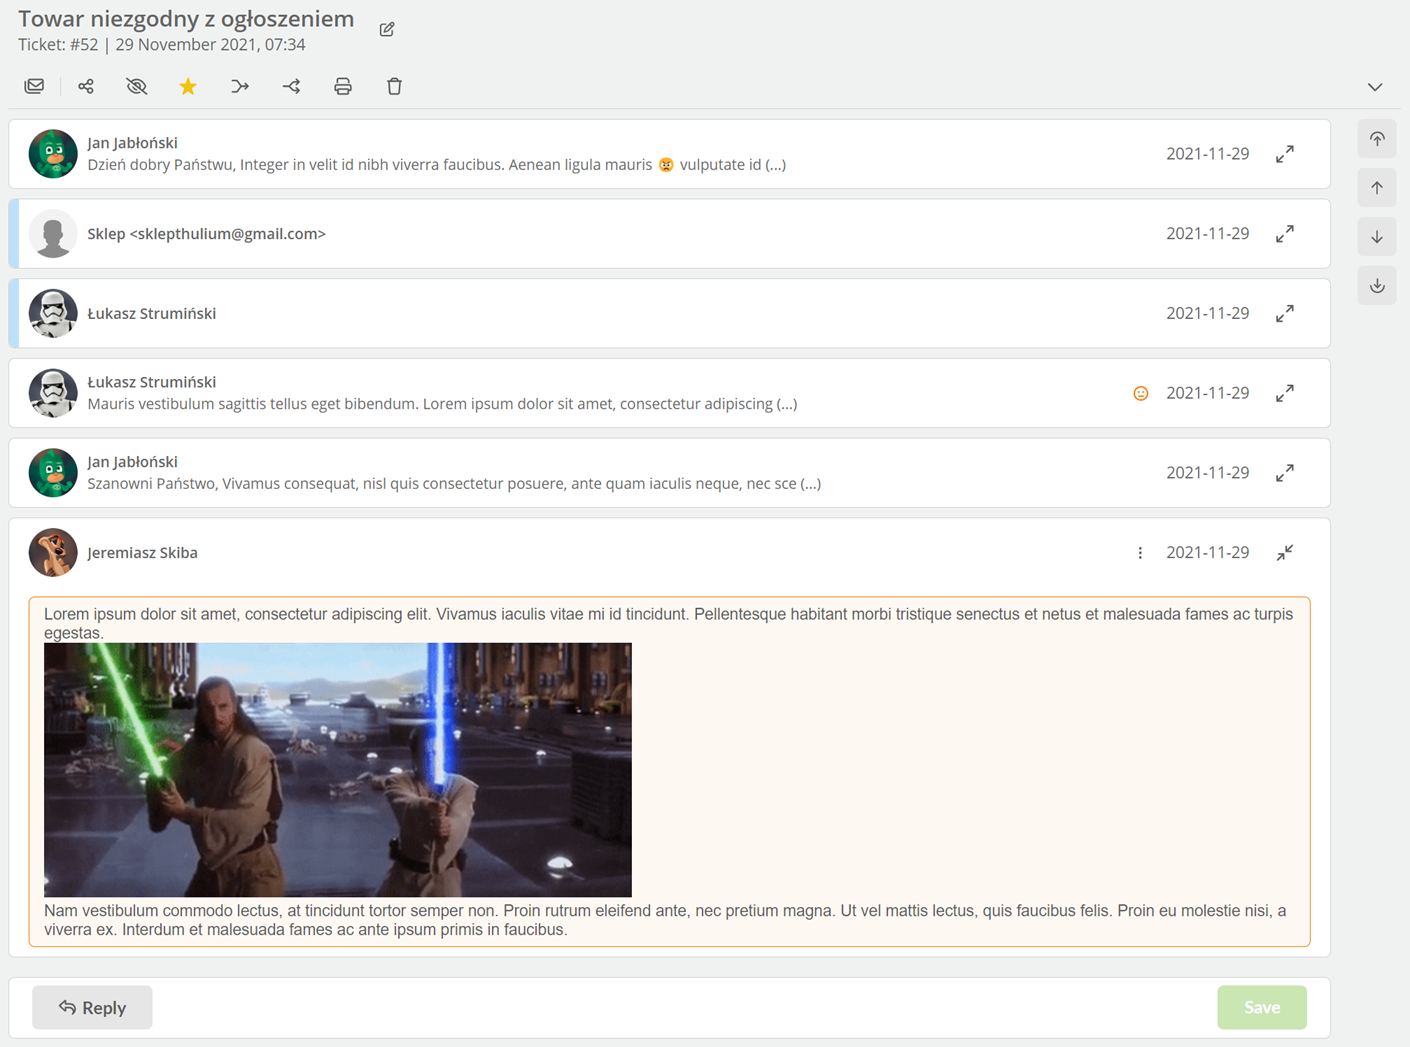Click the 2021-11-29 date on Jeremiasz Skiba's message
Screen dimensions: 1410x1047
[x=1207, y=553]
